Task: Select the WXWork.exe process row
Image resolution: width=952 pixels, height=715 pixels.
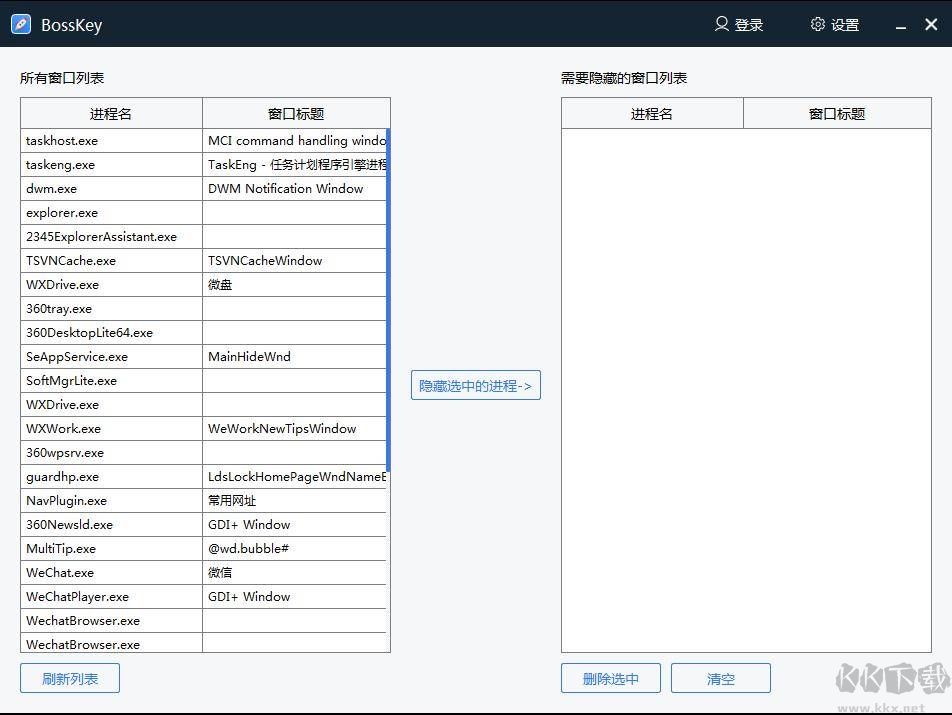Action: coord(110,428)
